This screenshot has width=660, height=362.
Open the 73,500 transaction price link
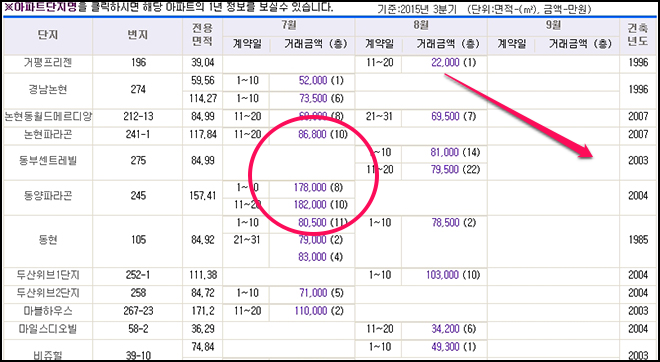click(313, 98)
